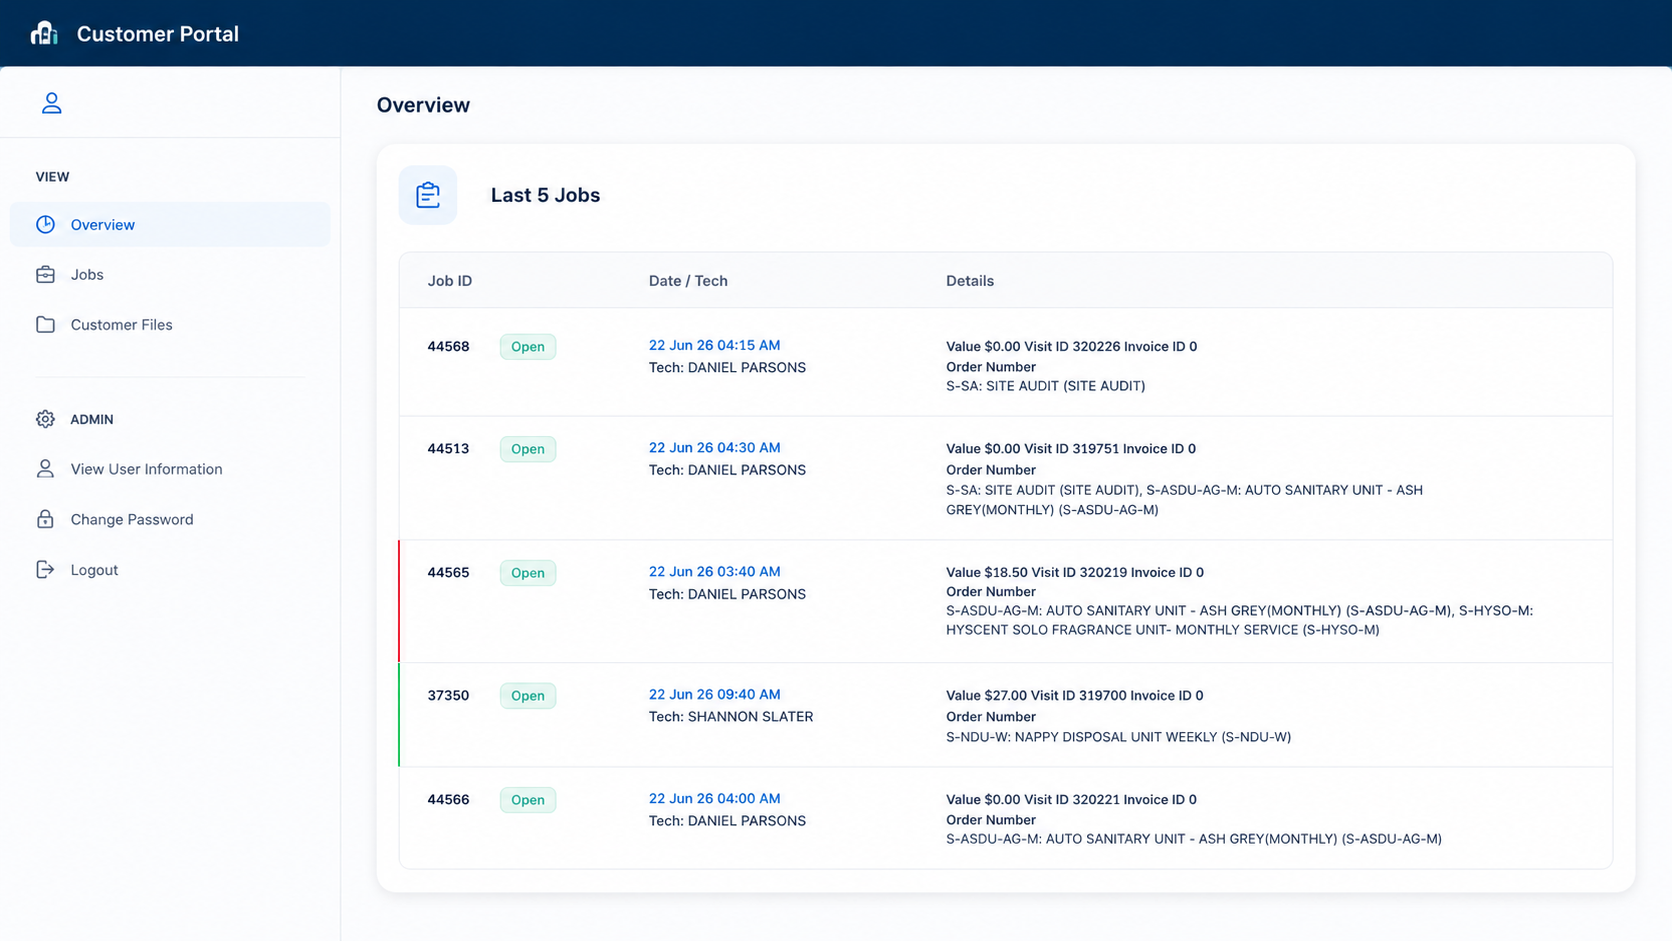This screenshot has width=1672, height=941.
Task: Click the Jobs briefcase icon
Action: coord(45,274)
